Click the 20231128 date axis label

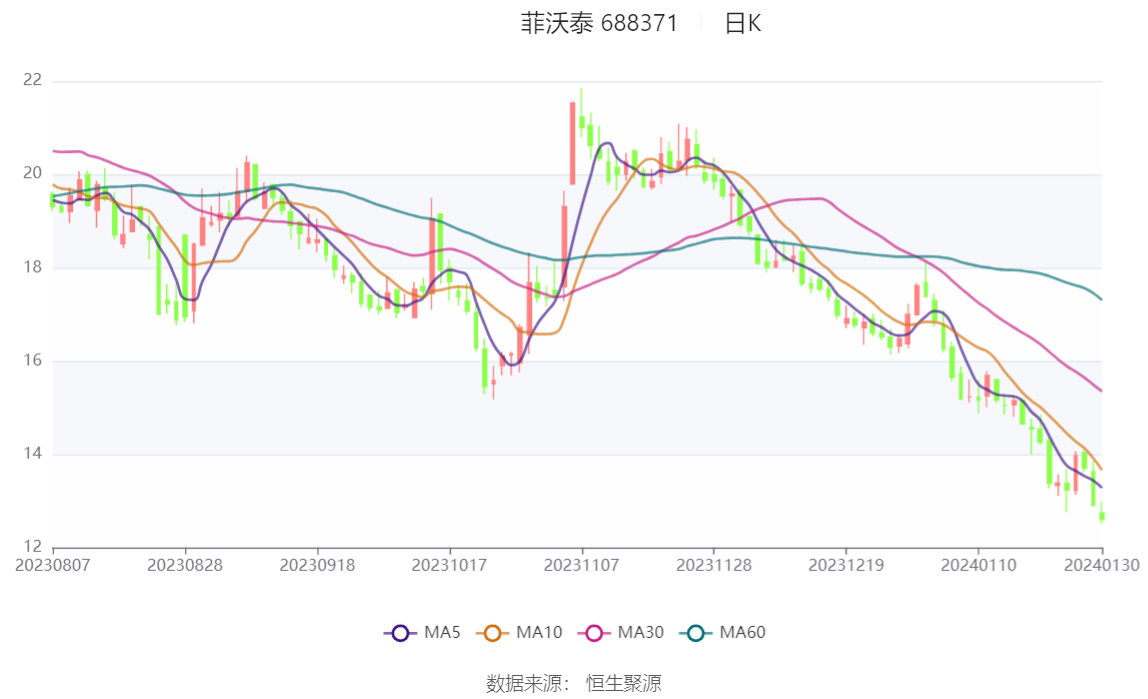point(714,566)
